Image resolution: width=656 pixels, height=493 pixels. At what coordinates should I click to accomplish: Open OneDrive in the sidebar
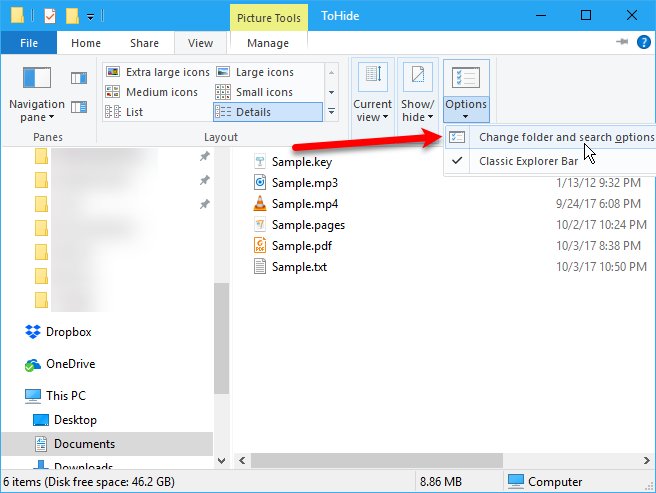70,364
